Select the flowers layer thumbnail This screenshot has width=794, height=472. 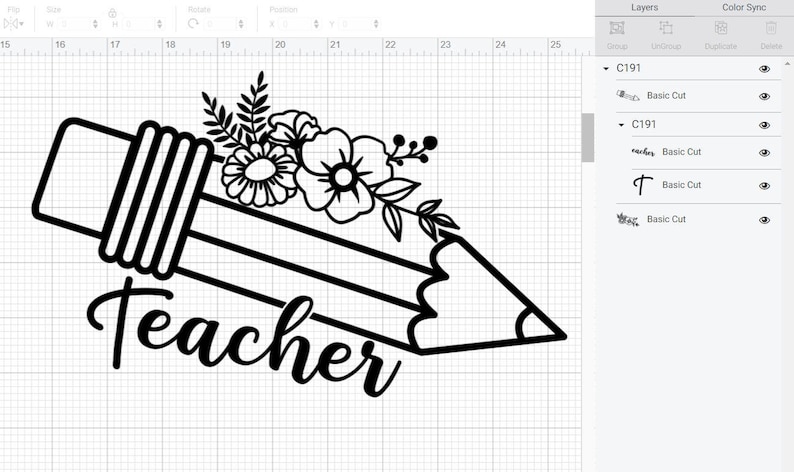(x=628, y=219)
